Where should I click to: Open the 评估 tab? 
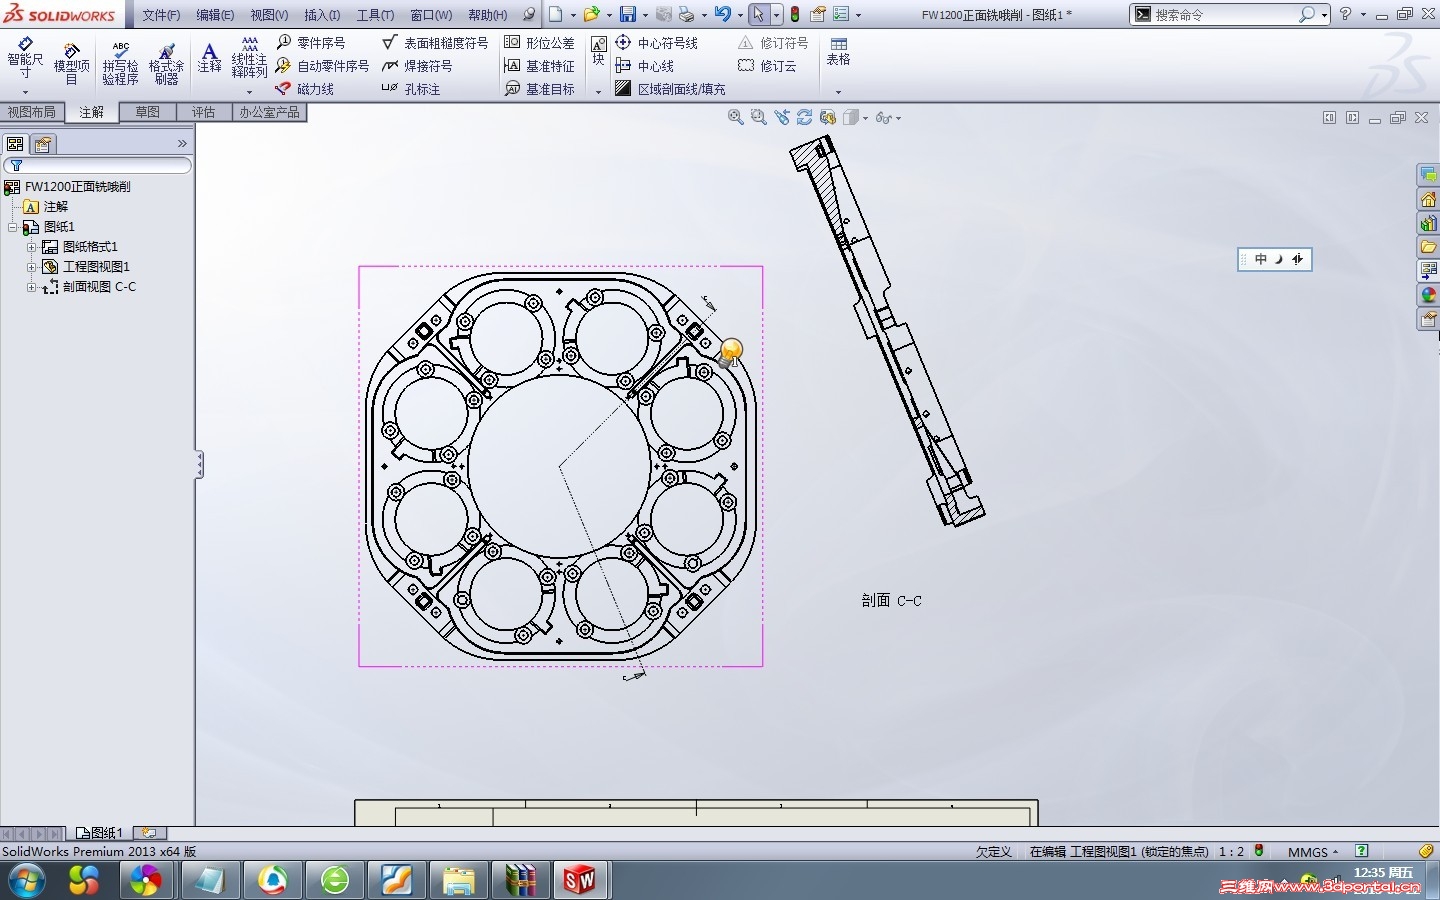[204, 112]
